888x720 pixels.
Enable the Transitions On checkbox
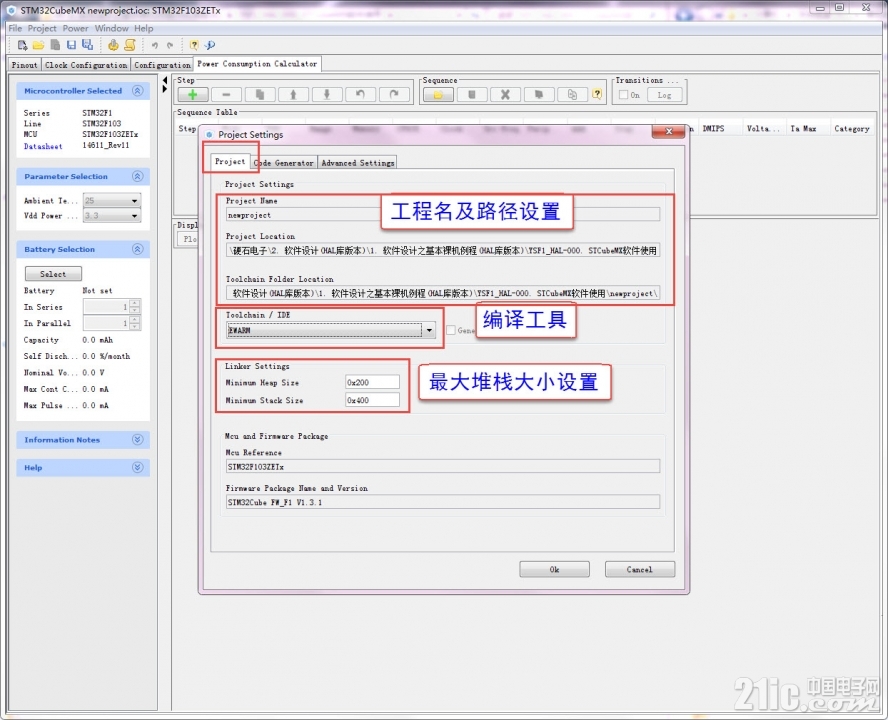[624, 95]
